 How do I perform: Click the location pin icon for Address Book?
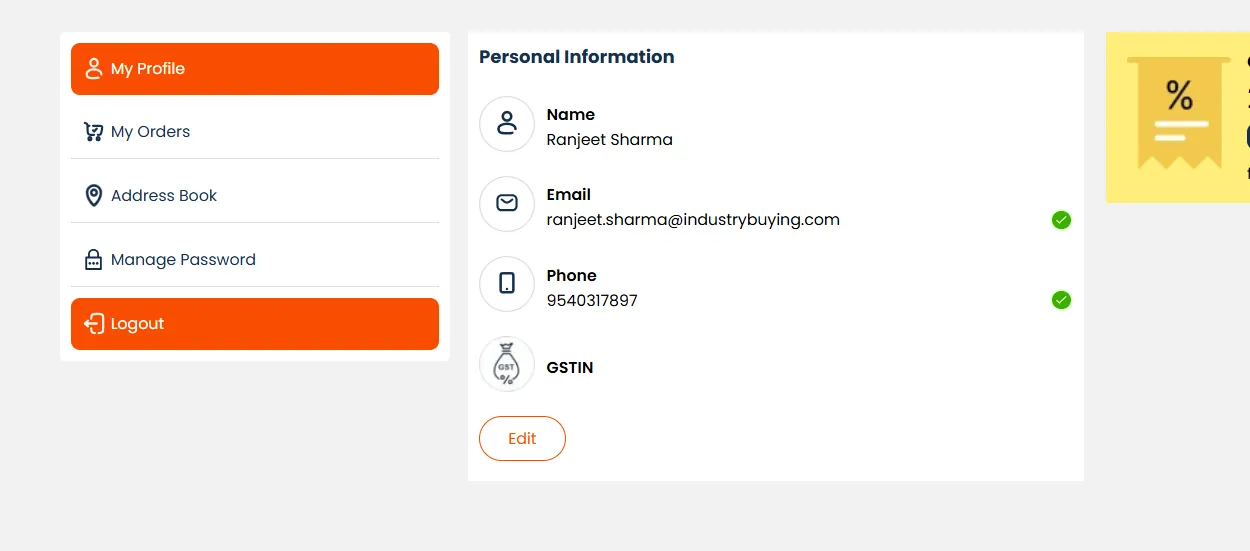94,196
